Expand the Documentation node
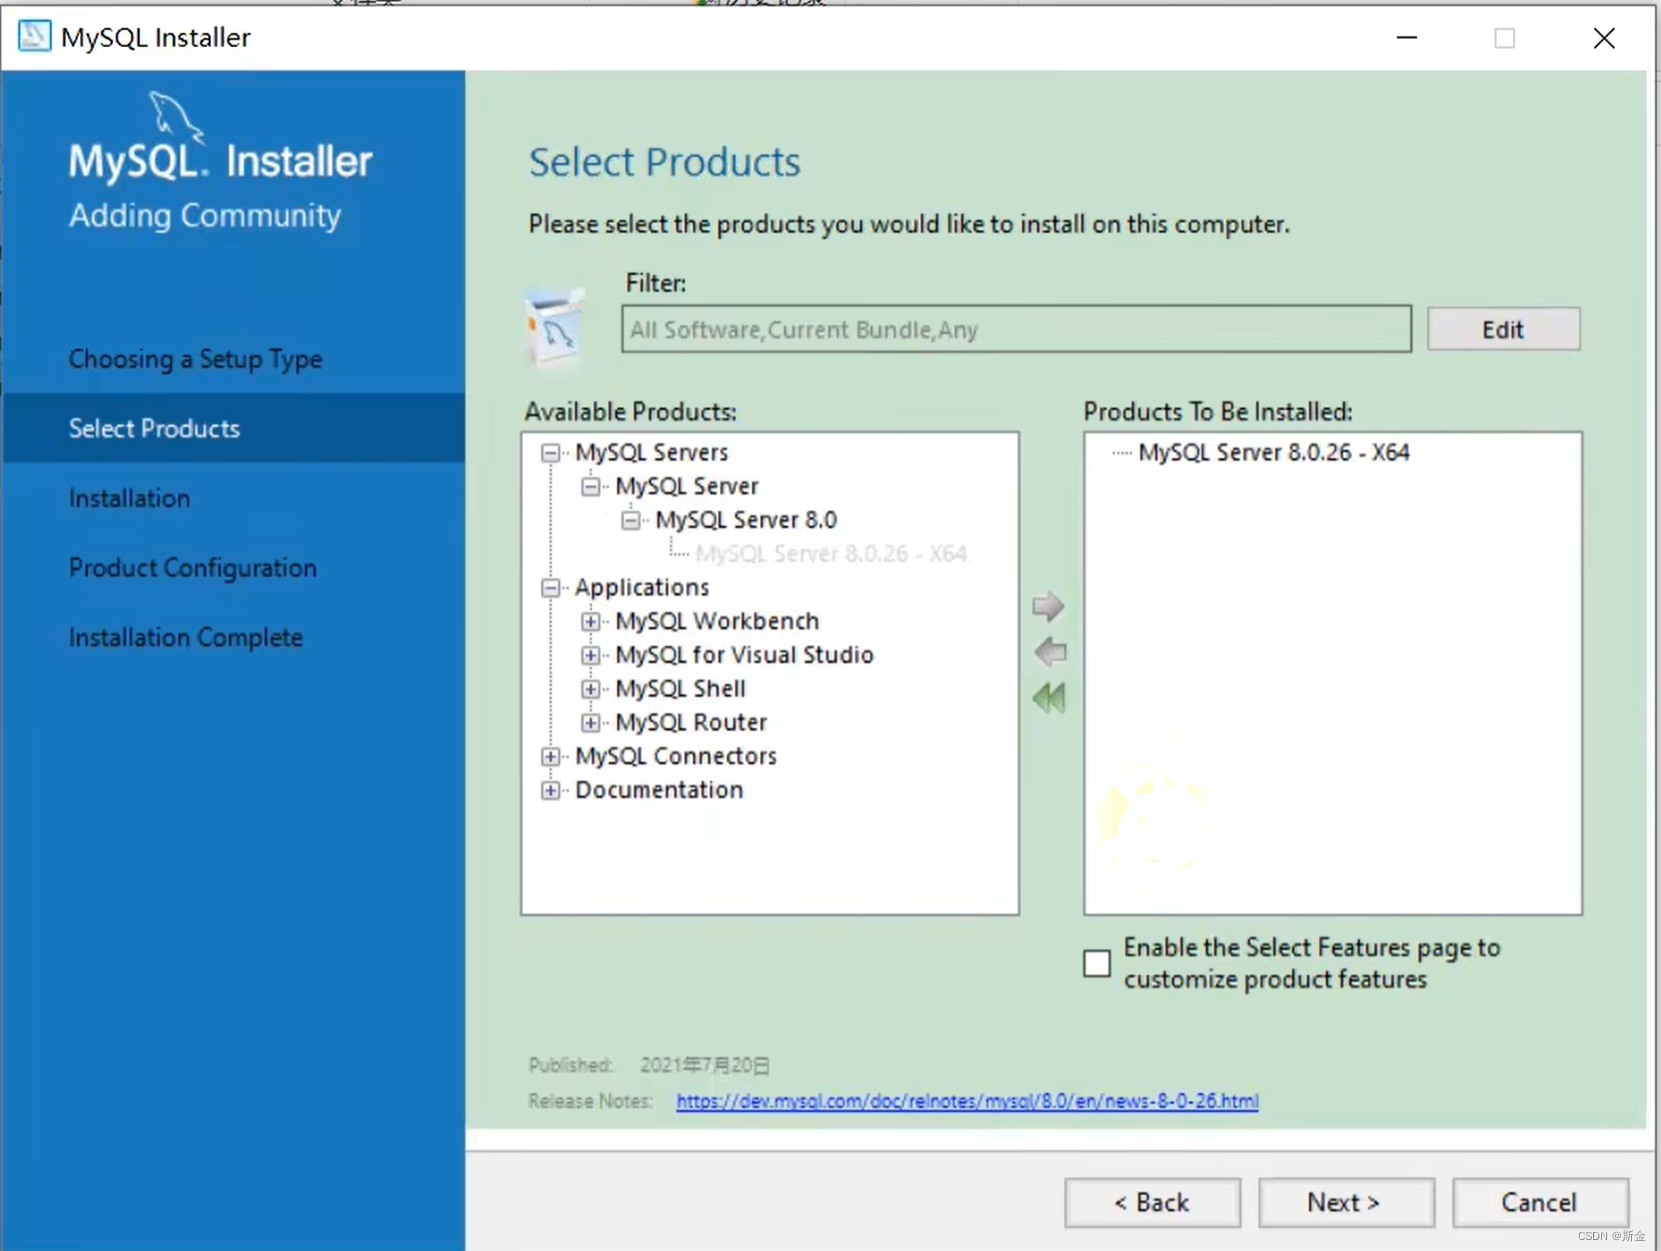The width and height of the screenshot is (1661, 1251). [x=551, y=790]
